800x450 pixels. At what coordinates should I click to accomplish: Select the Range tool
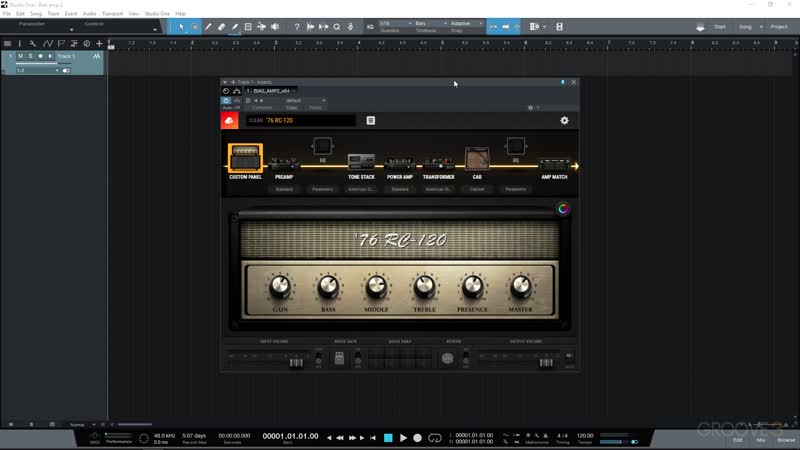click(x=195, y=27)
